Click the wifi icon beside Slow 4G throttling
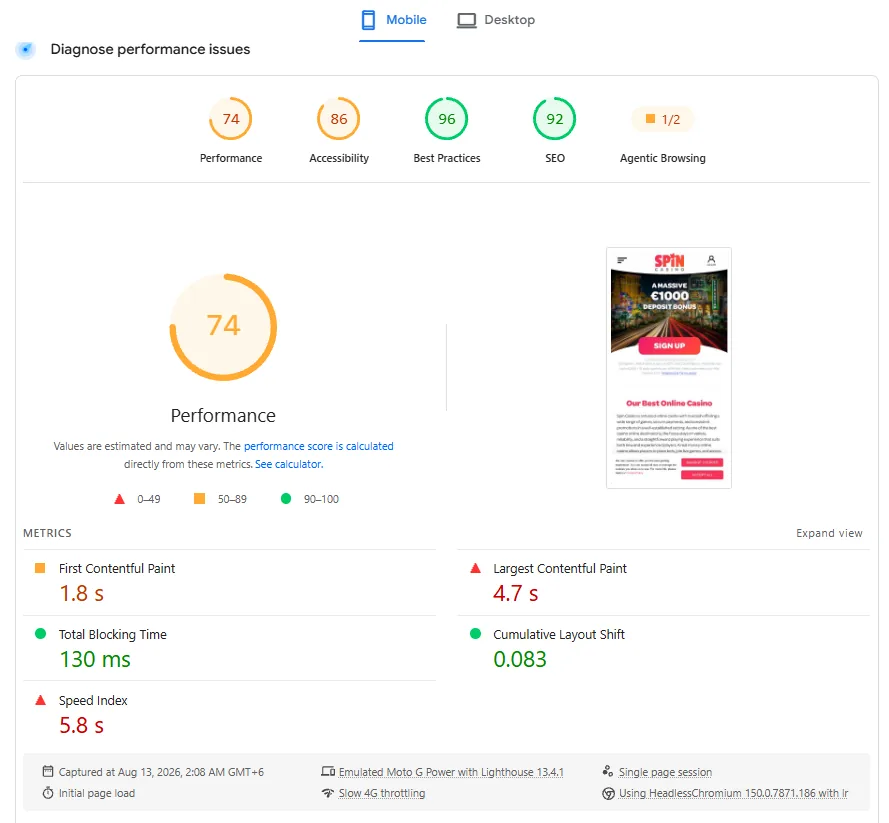 click(x=328, y=793)
